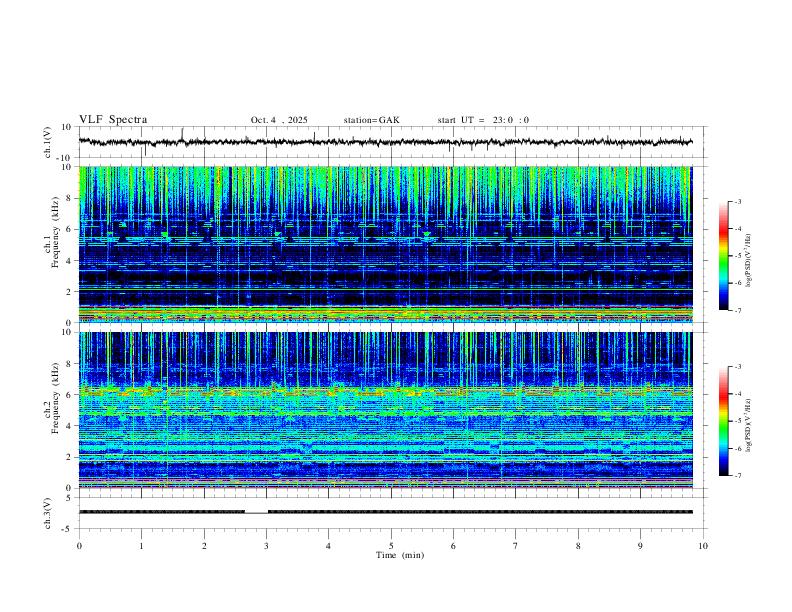Click the 'VLF Spectra' title text

[113, 120]
